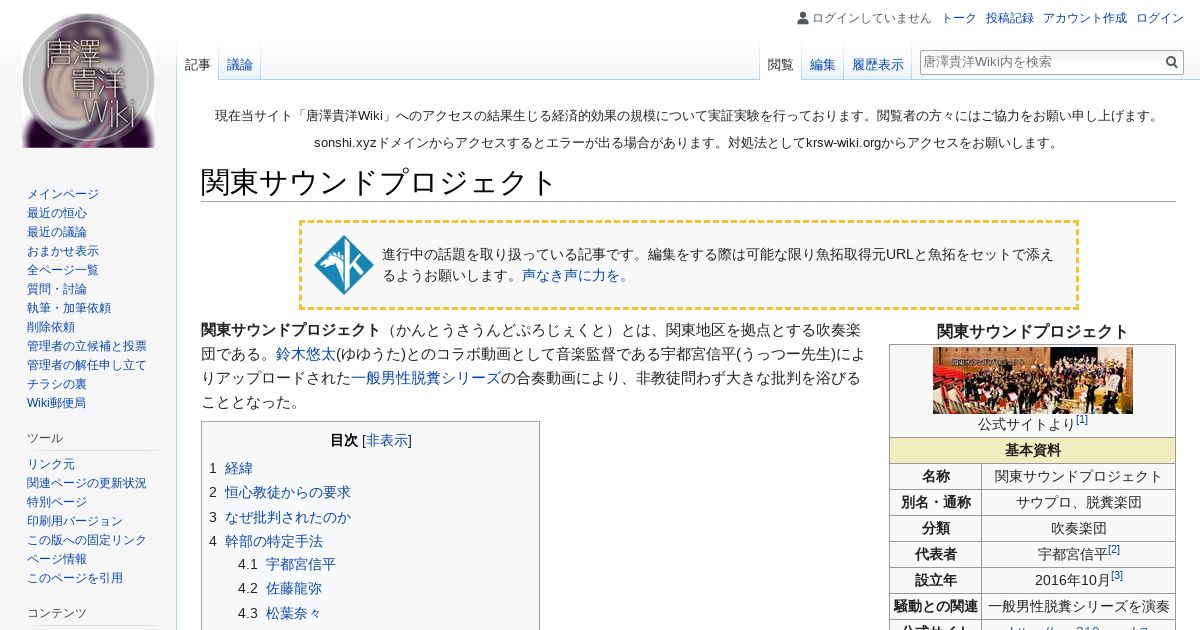Jump to 恒心教徒からの要求 section
The height and width of the screenshot is (630, 1200).
(288, 492)
